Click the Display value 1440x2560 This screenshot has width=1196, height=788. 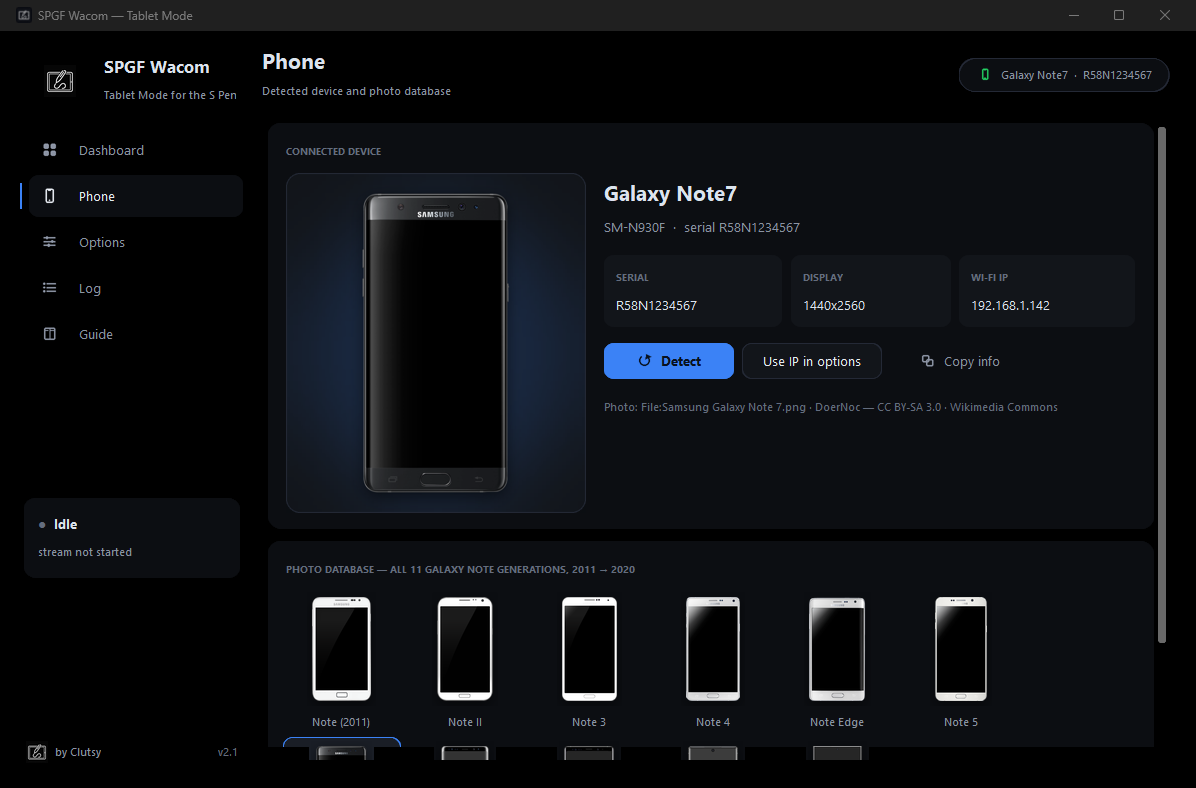834,305
